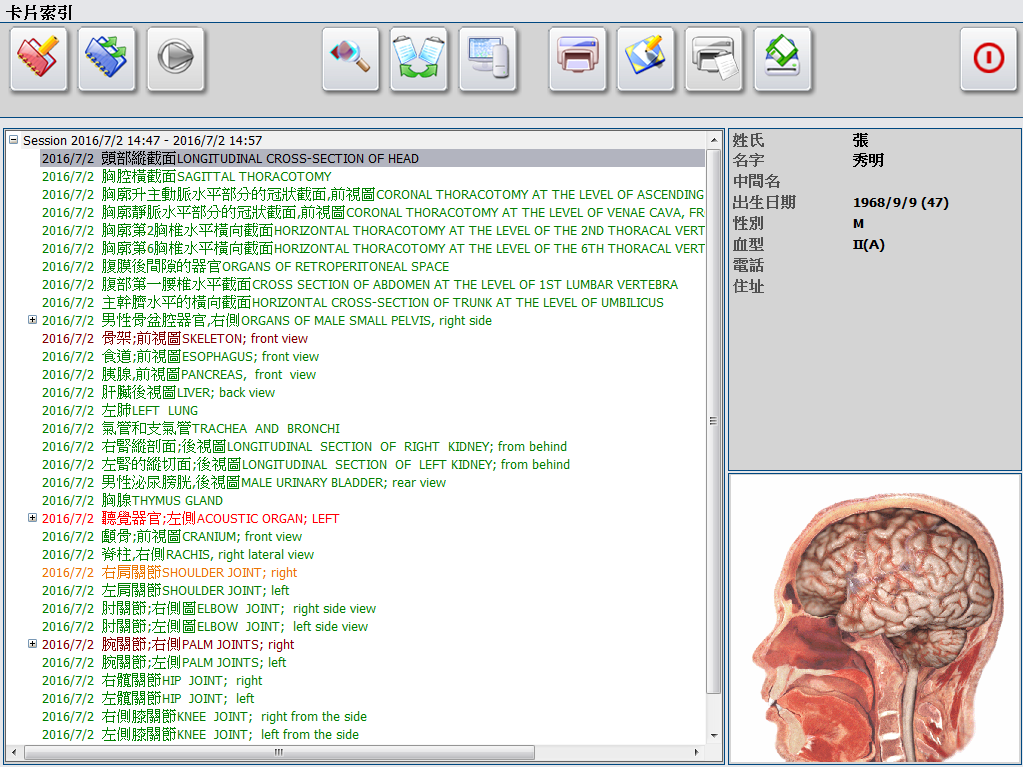Click the red card file edit icon
Image resolution: width=1023 pixels, height=767 pixels.
click(40, 59)
